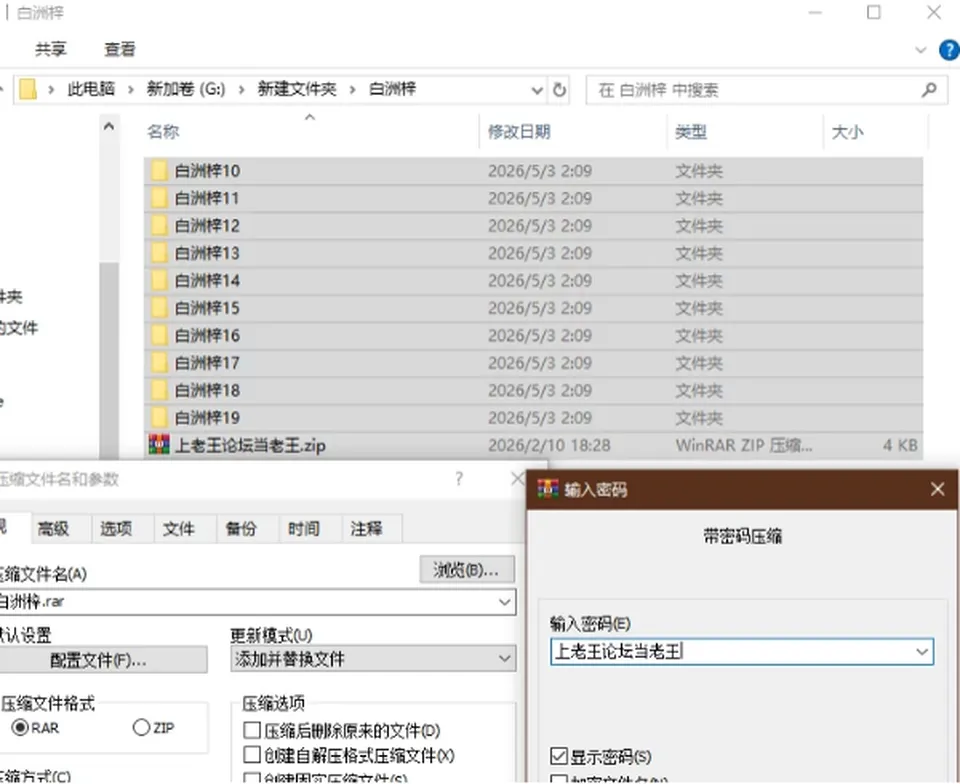The image size is (960, 784).
Task: Open the 共享 ribbon tab
Action: coord(51,49)
